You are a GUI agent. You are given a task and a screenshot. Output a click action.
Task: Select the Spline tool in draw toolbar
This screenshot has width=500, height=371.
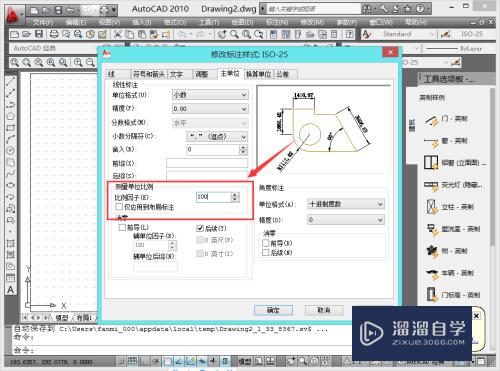pos(11,174)
